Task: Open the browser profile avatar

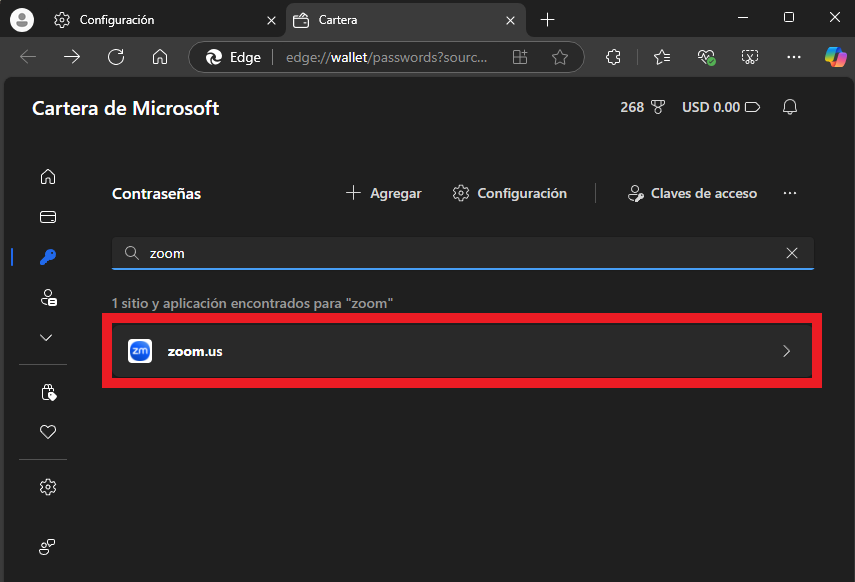Action: (x=22, y=20)
